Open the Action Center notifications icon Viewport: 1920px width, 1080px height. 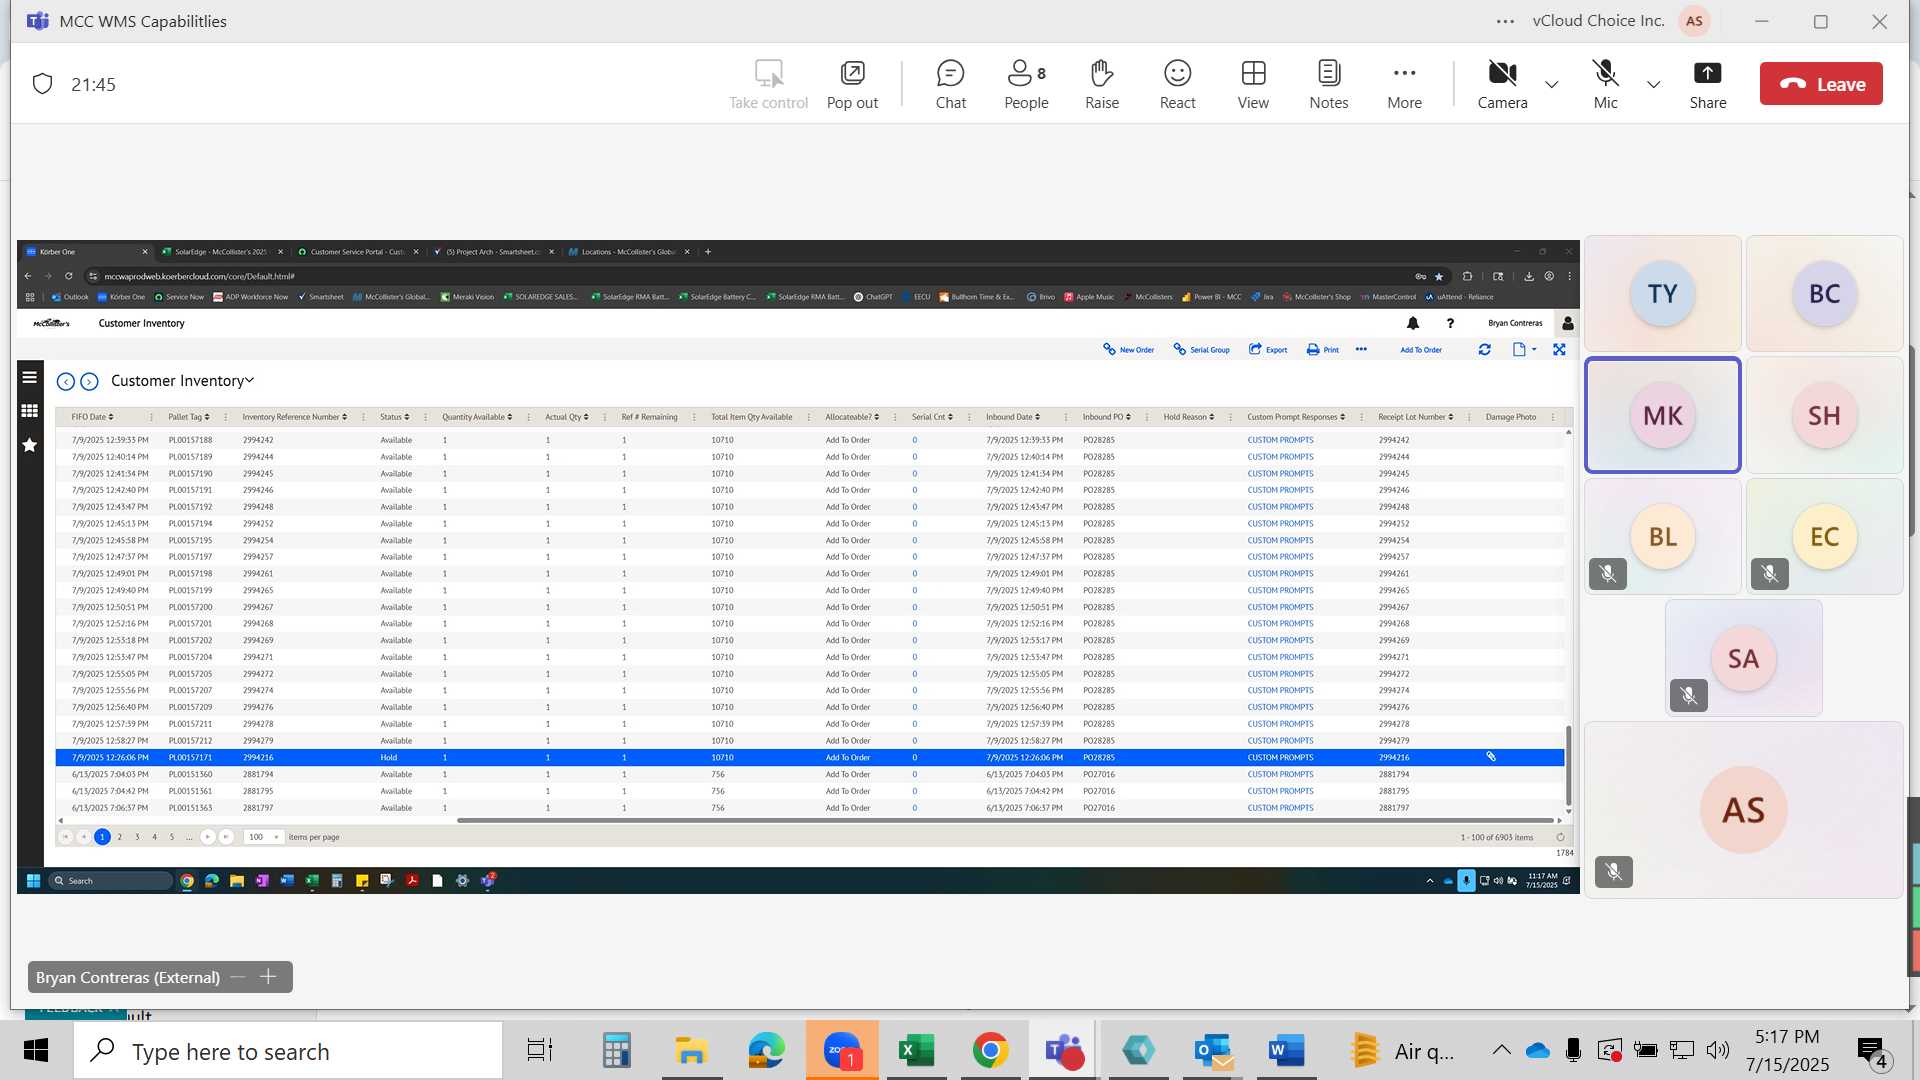[x=1873, y=1051]
